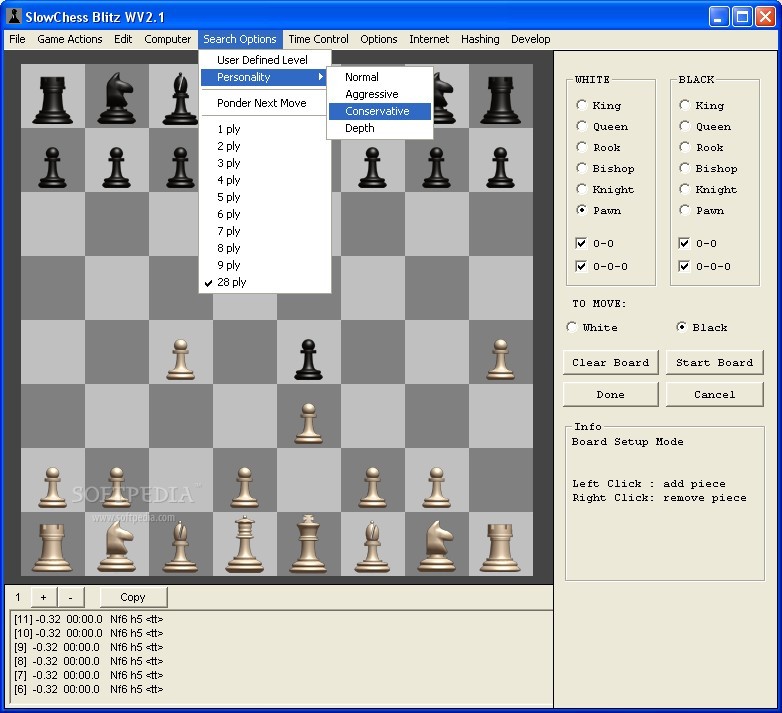Open the Time Control menu

(x=318, y=39)
